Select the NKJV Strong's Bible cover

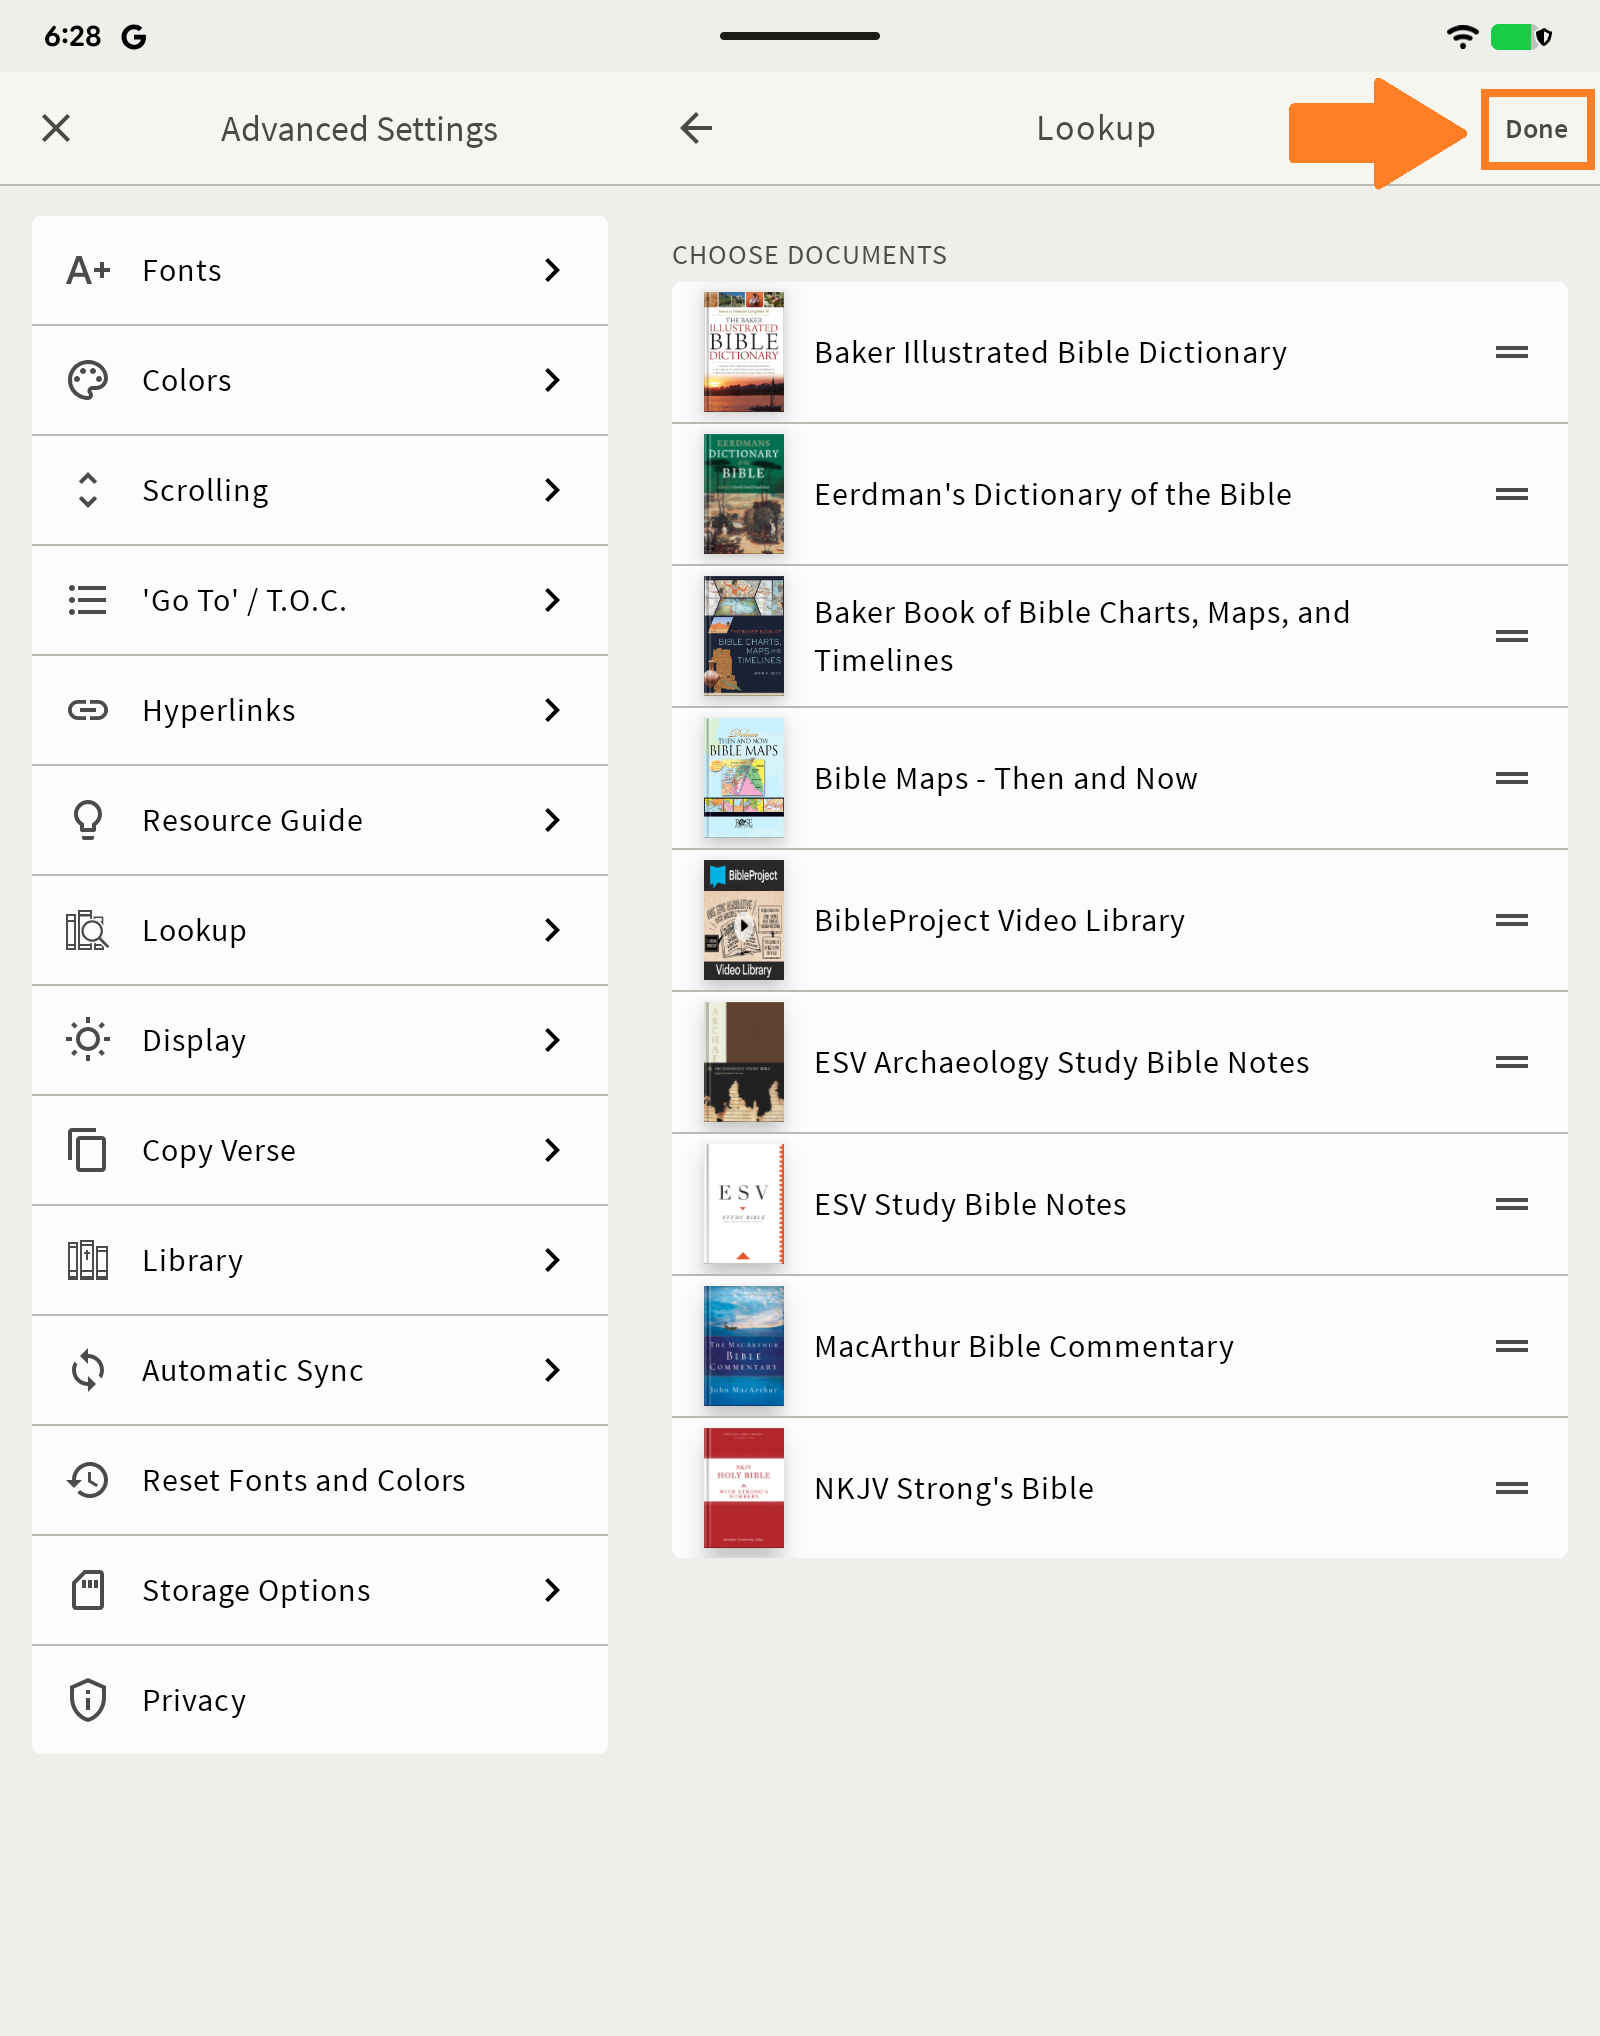click(x=744, y=1488)
